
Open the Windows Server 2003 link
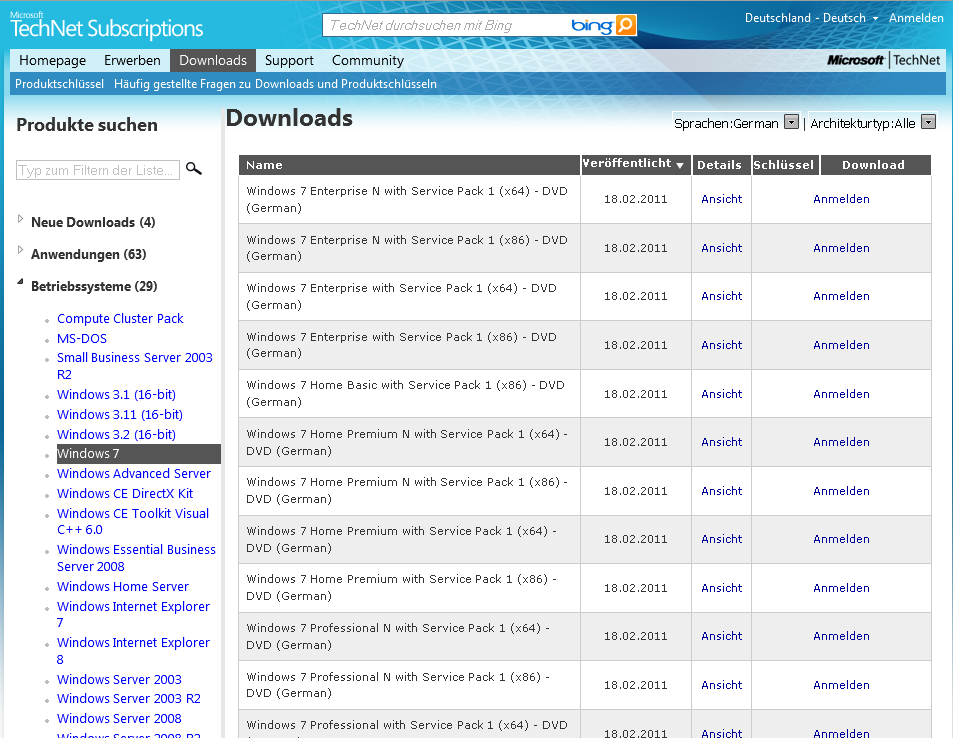coord(119,680)
